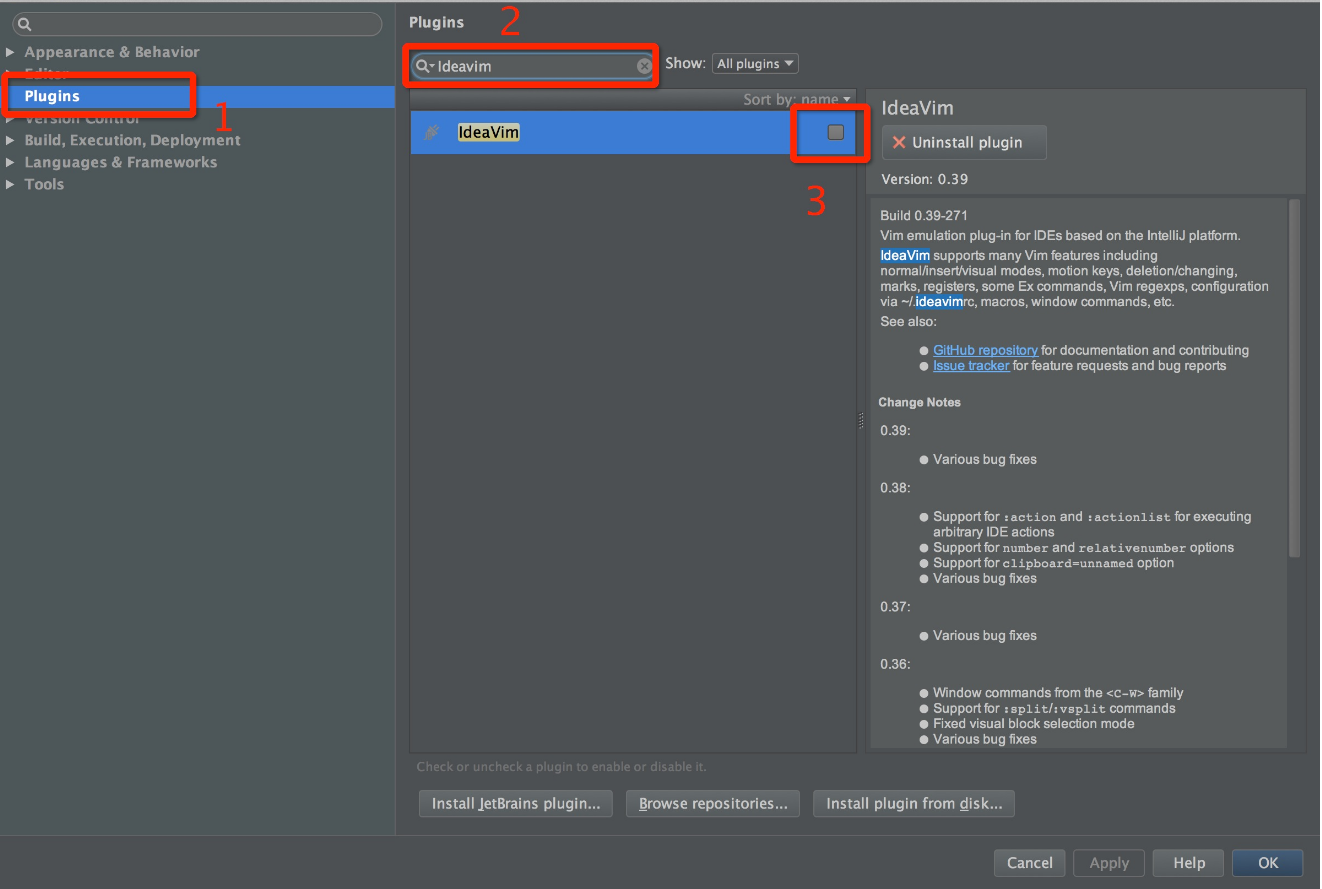
Task: Click the IdeaVim title in details pane
Action: click(918, 108)
